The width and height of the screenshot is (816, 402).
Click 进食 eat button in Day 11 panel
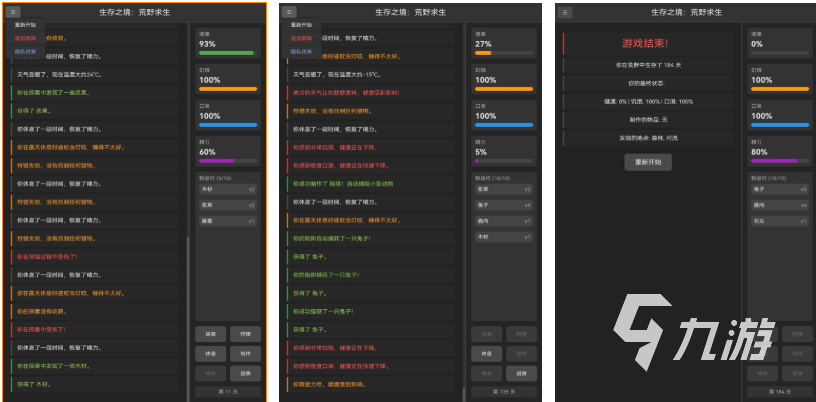(245, 373)
